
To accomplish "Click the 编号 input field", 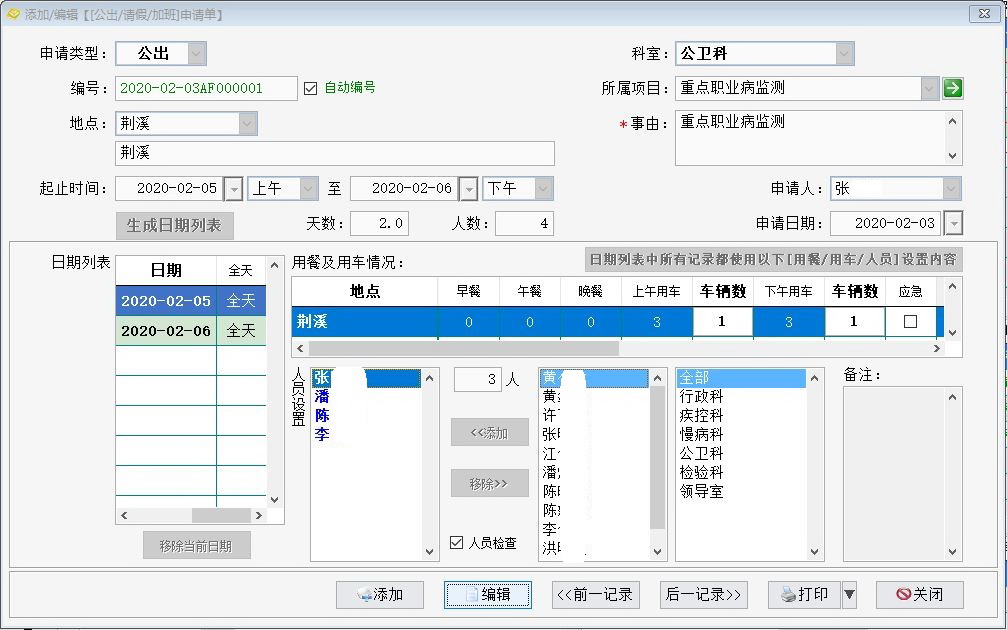I will pos(206,88).
